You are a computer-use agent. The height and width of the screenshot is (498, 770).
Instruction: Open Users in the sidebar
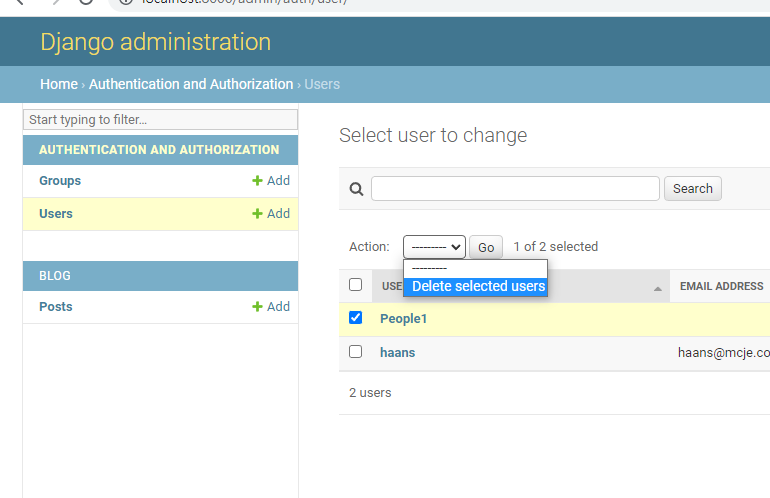click(x=56, y=214)
